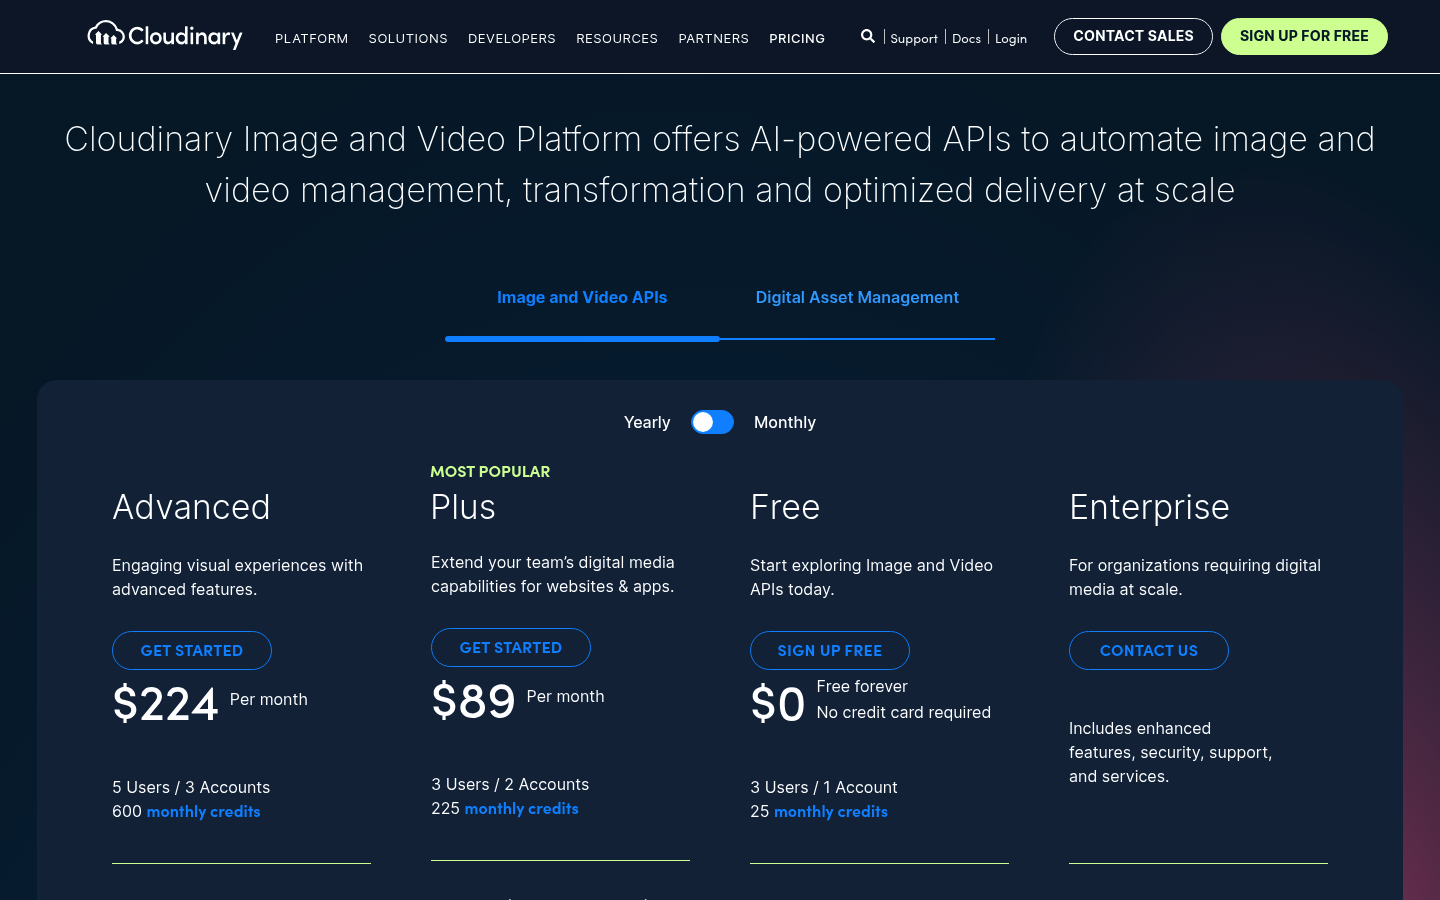Click the $0 price text

coord(778,704)
